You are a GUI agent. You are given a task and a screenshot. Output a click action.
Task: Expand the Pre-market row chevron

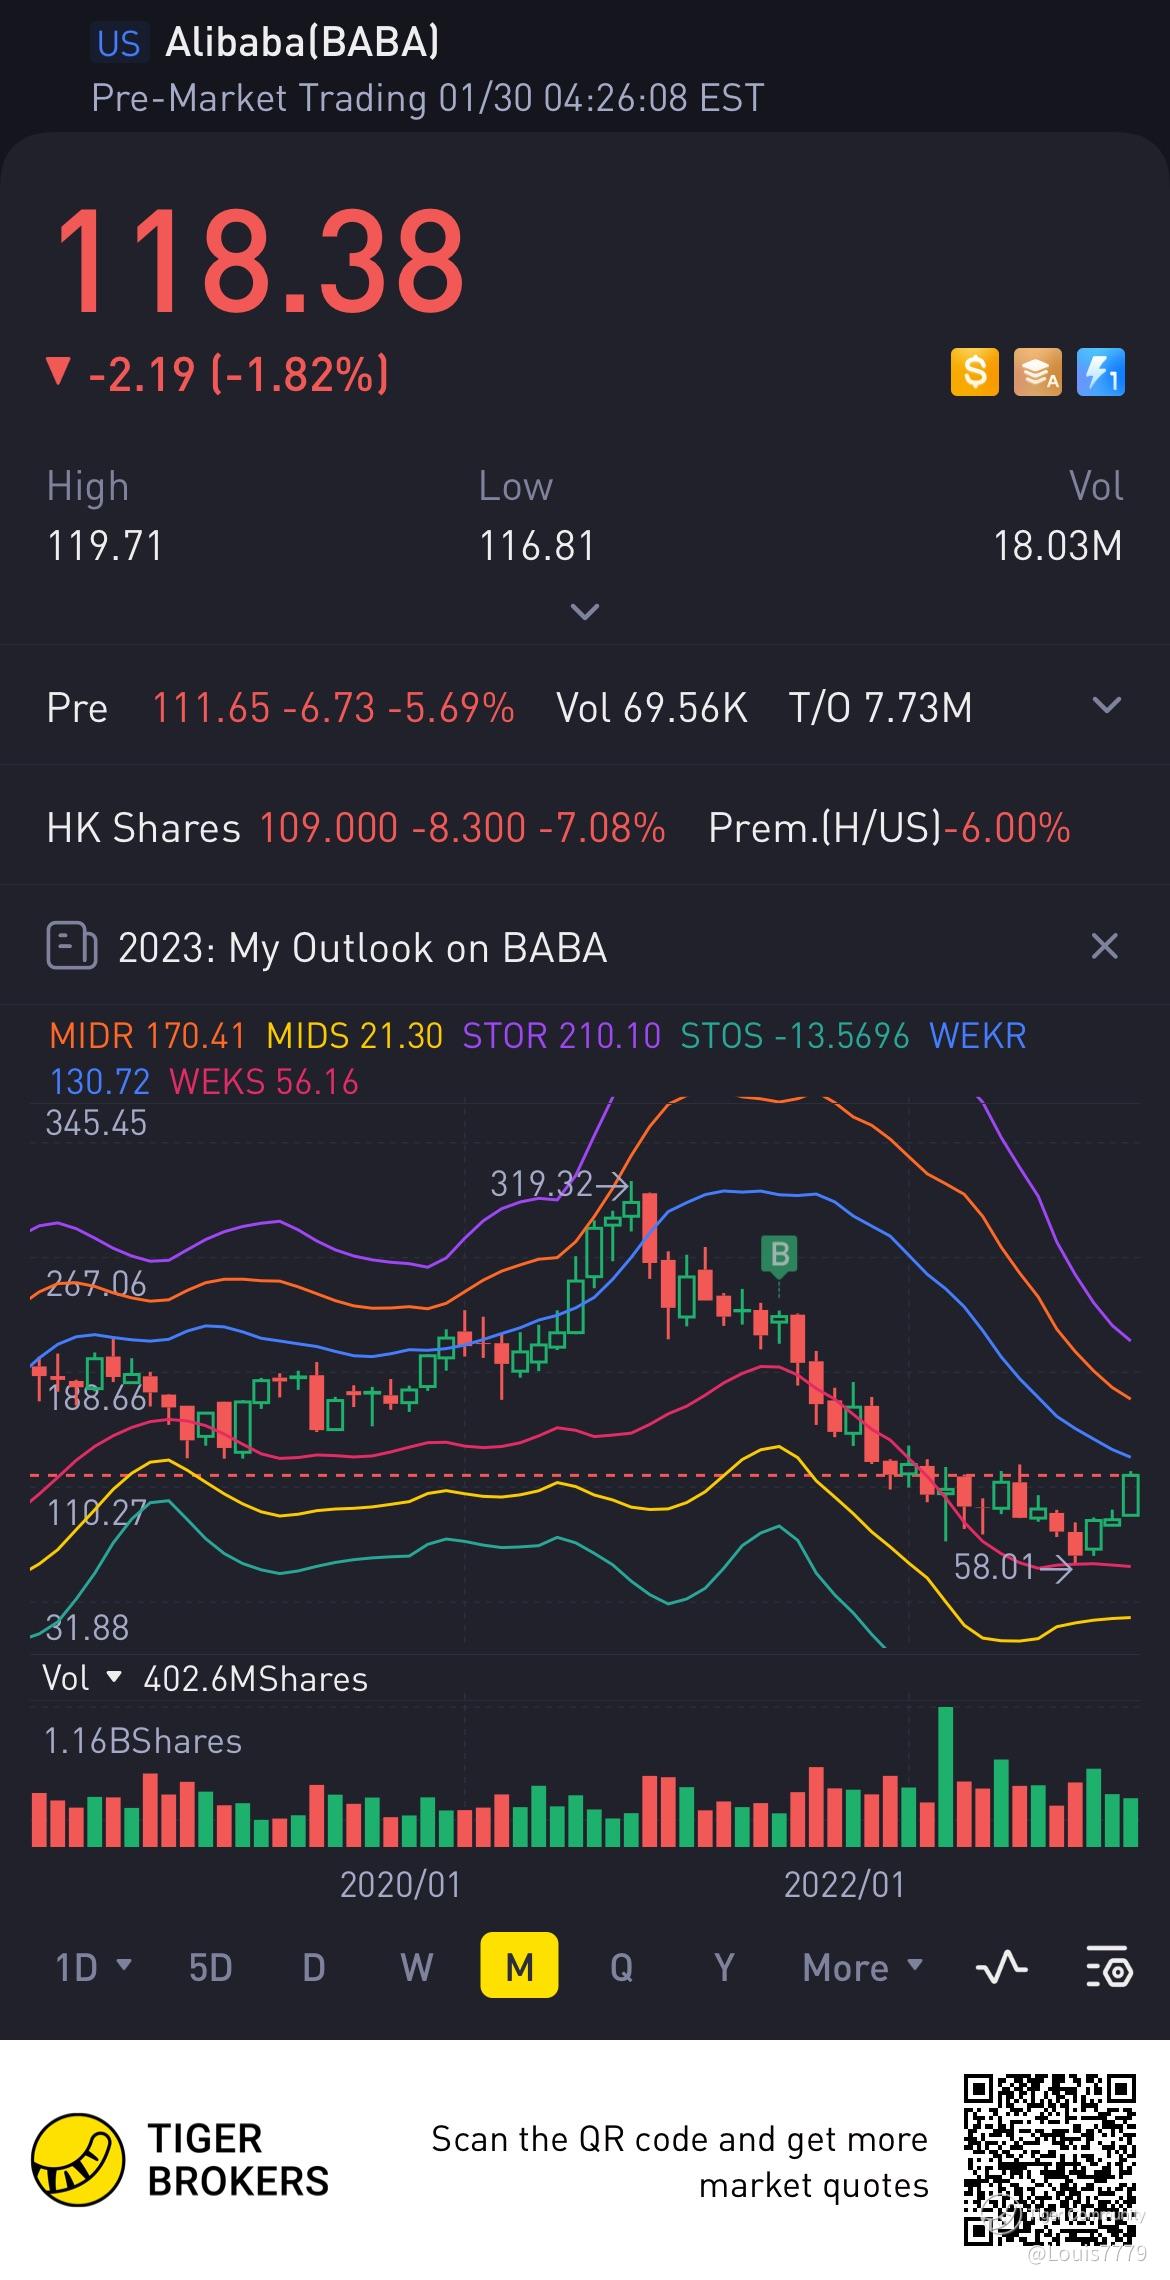1106,706
